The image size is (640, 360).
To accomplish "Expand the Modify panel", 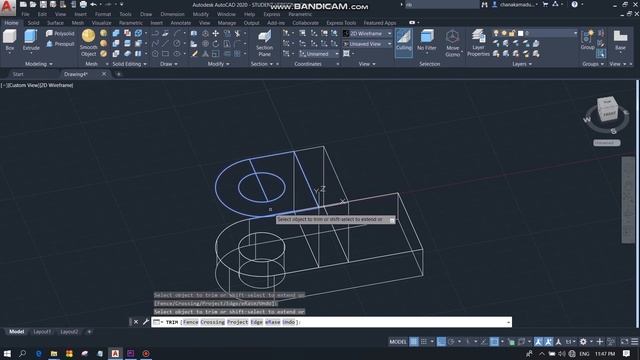I will click(x=218, y=64).
